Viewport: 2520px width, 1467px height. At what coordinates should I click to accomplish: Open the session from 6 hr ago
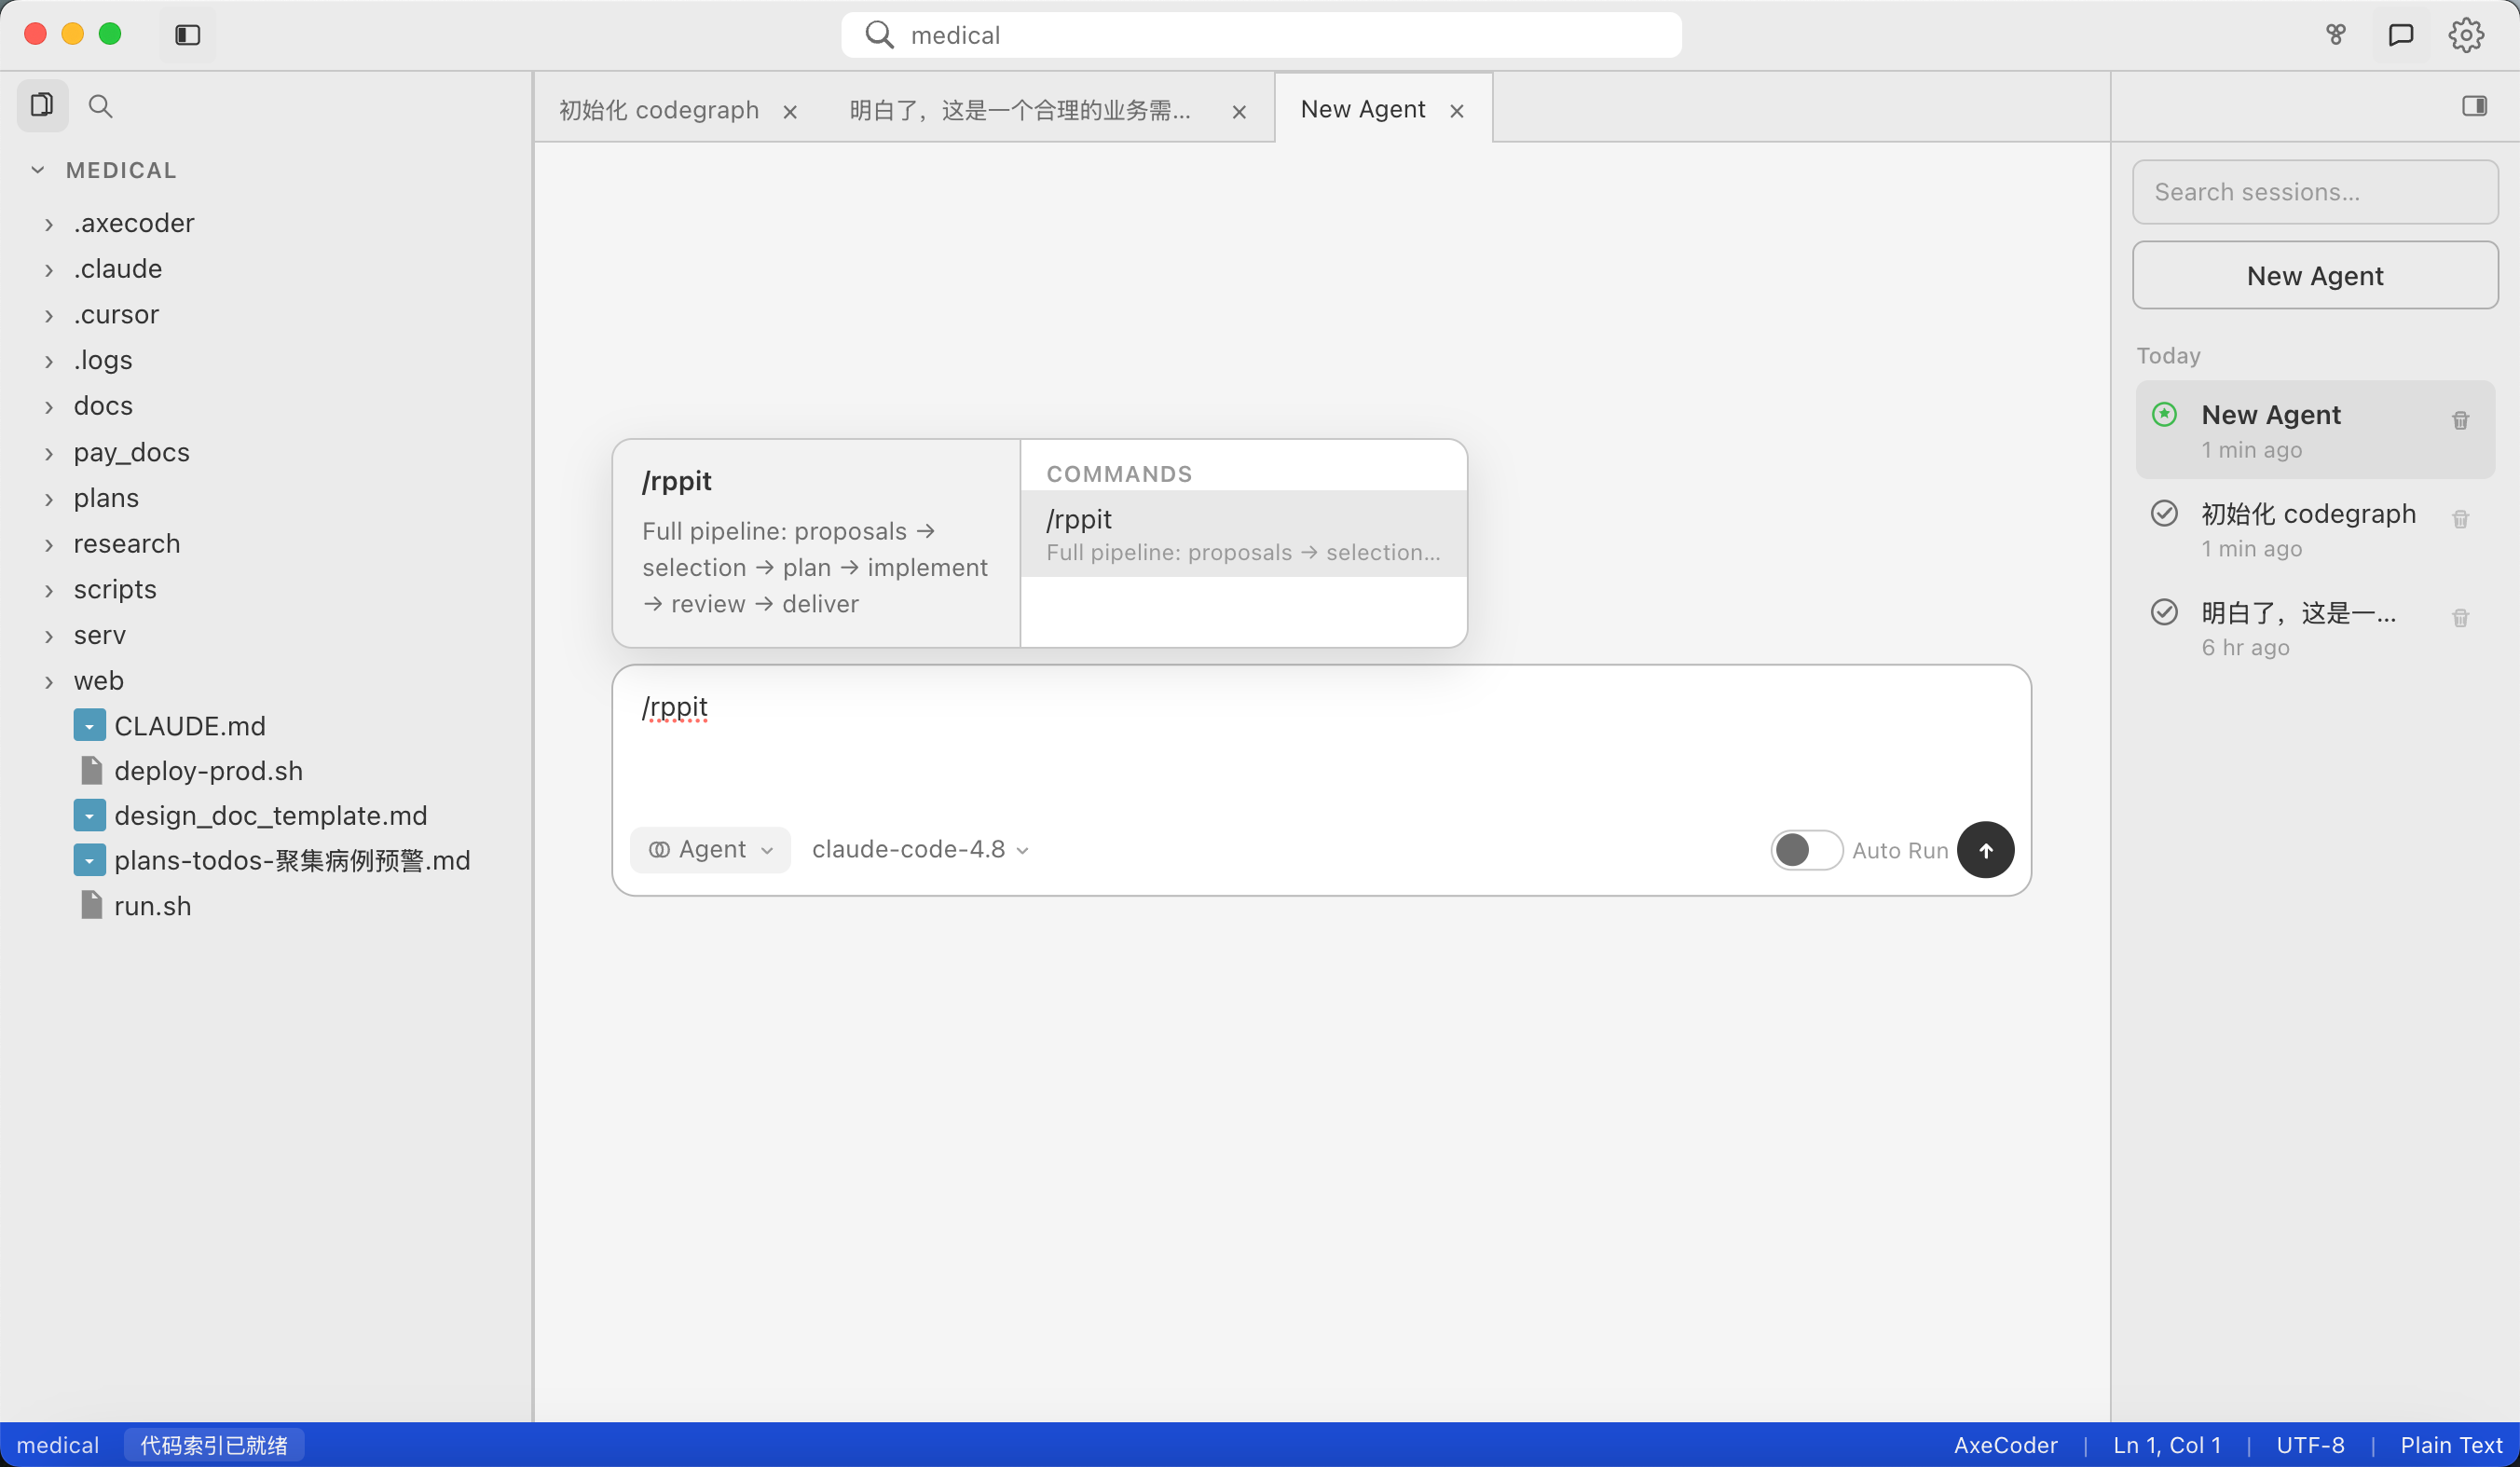click(2314, 628)
